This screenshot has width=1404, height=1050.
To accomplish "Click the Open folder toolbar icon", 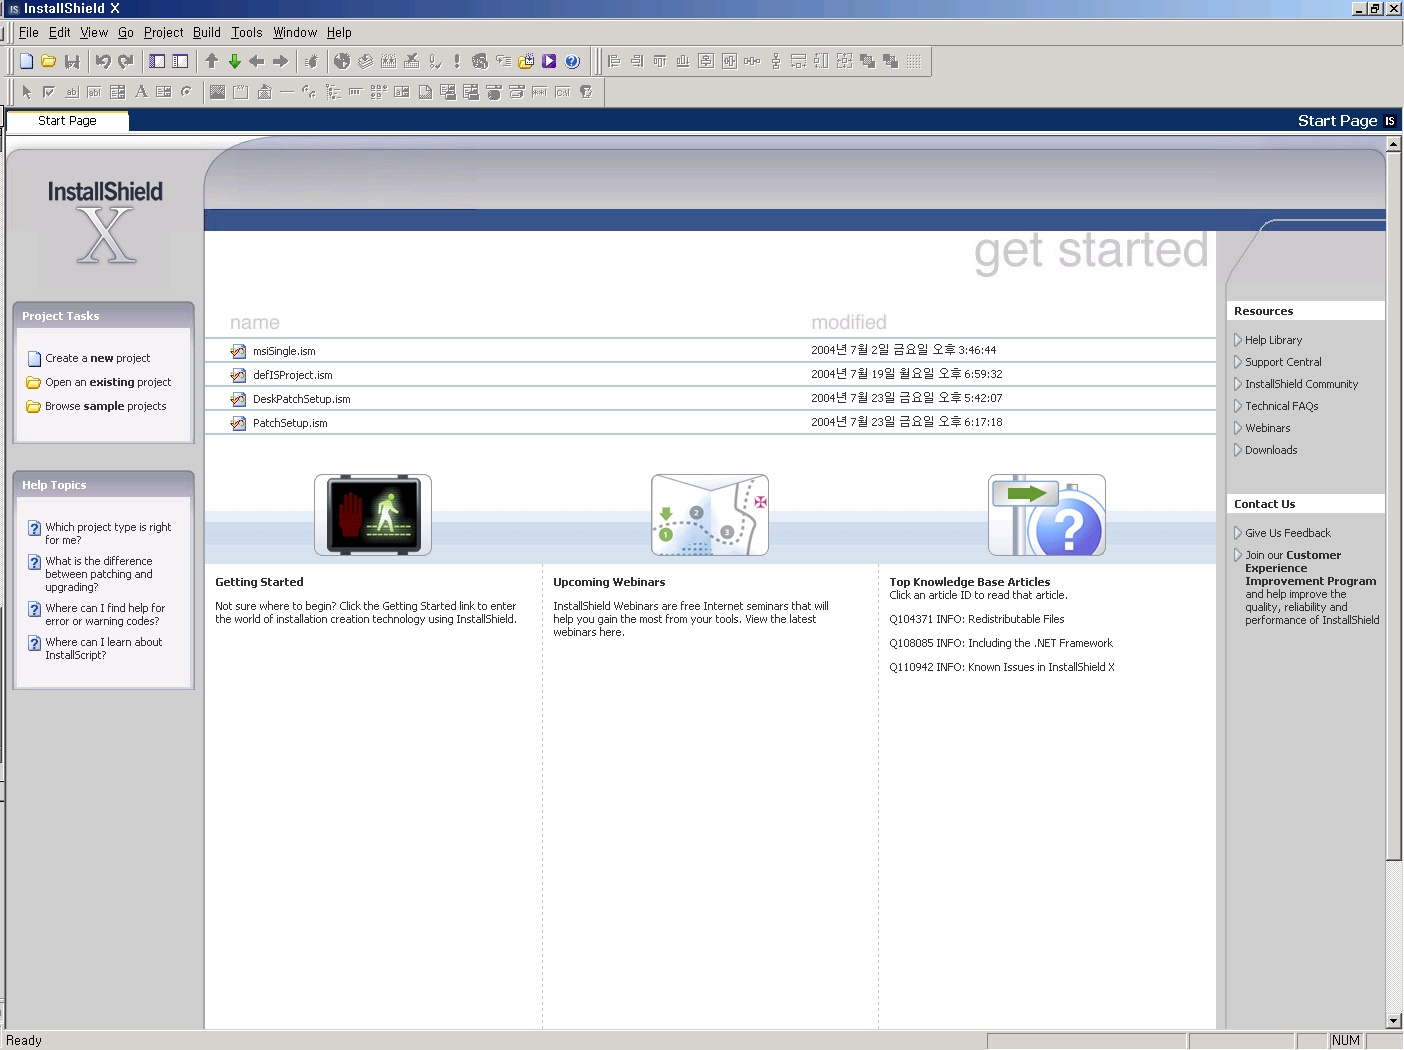I will [48, 61].
